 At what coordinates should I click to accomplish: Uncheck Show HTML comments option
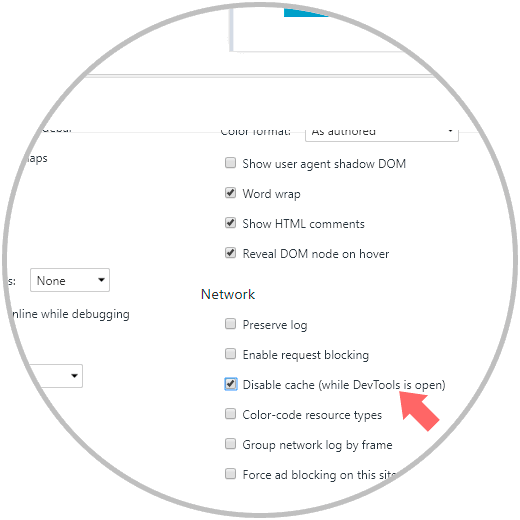[x=230, y=223]
